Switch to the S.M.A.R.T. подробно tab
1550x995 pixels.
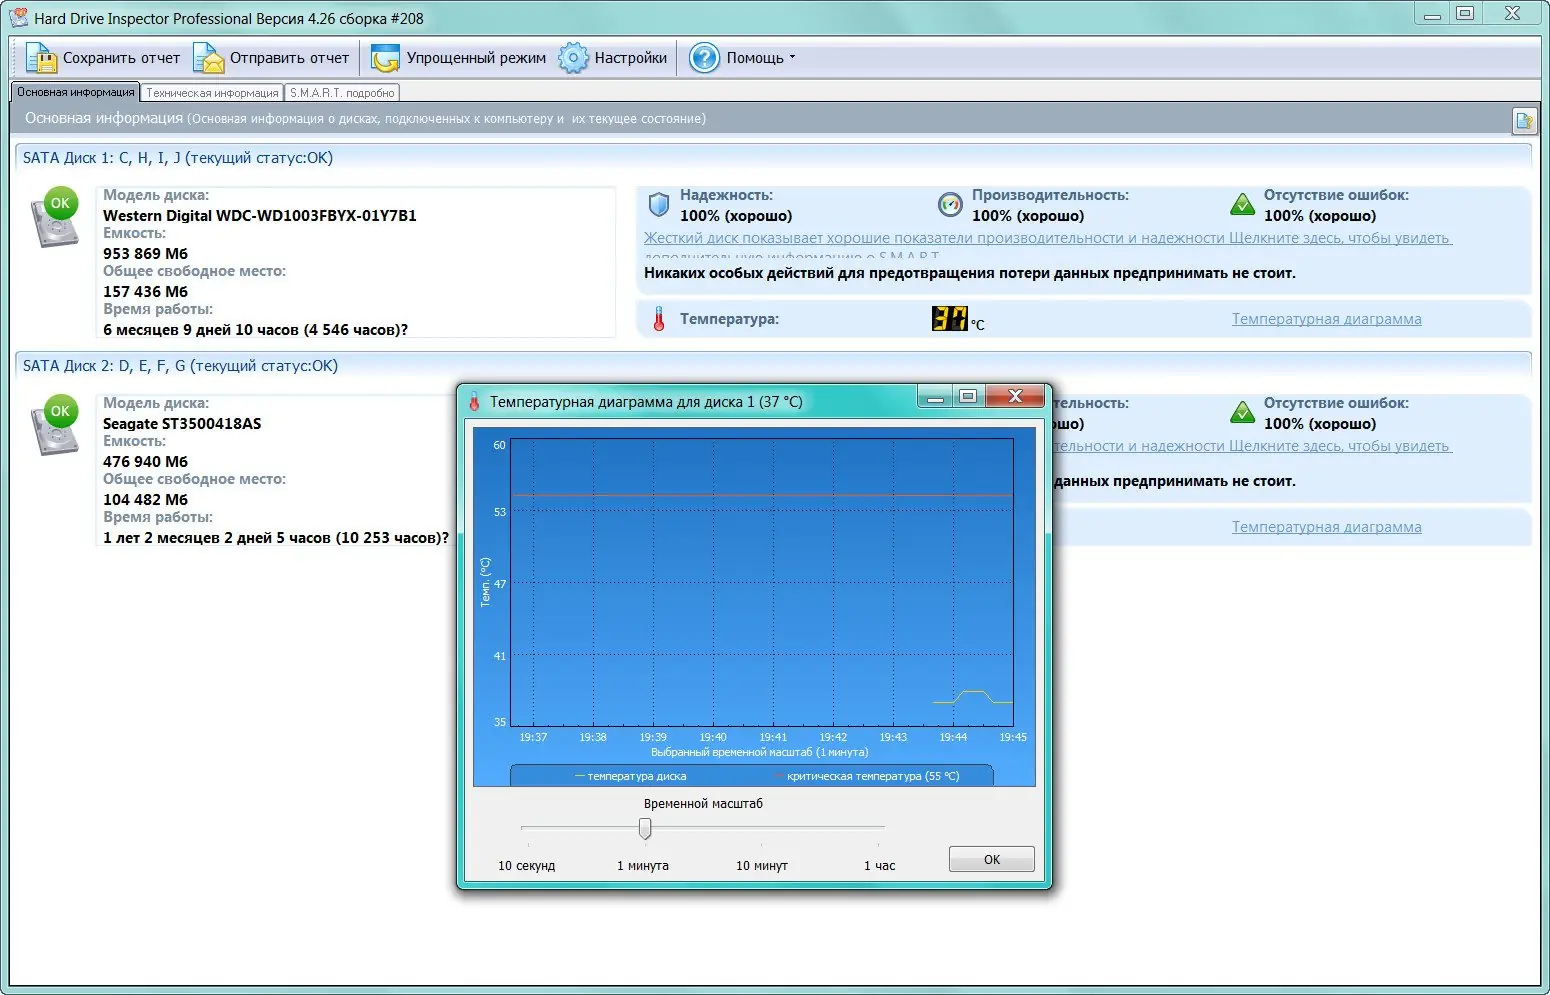342,92
